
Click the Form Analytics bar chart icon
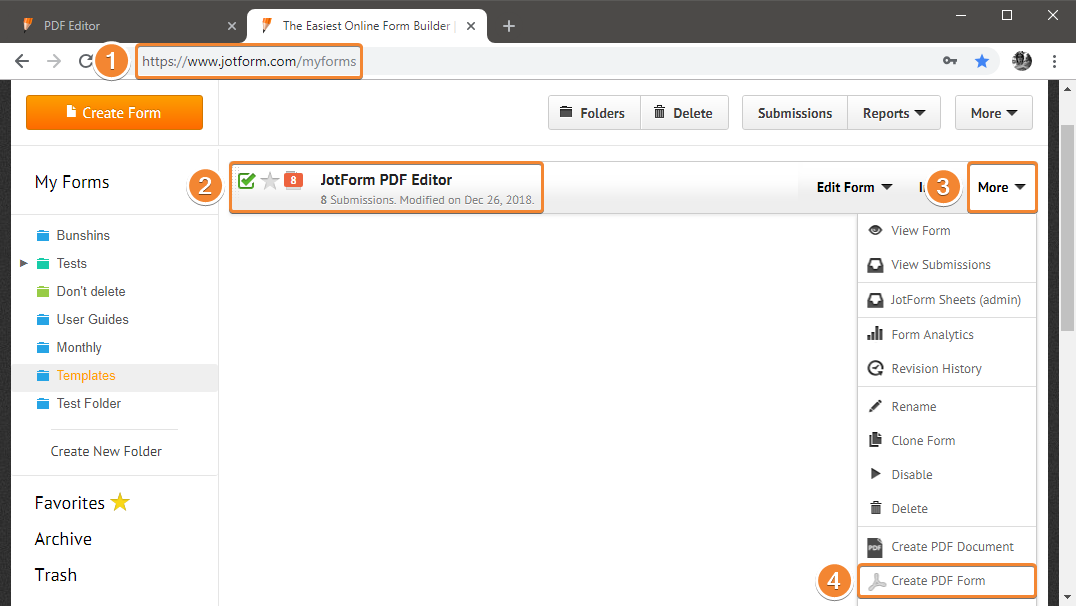tap(875, 334)
